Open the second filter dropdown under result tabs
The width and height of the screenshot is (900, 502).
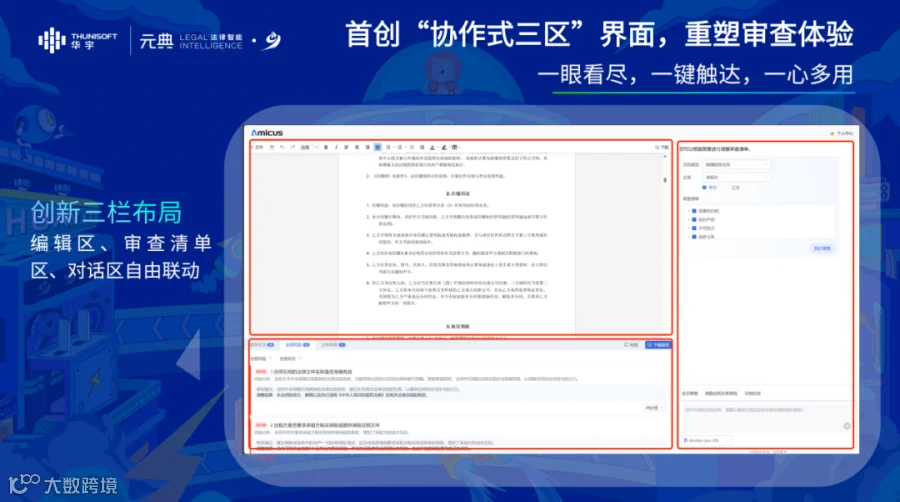[290, 359]
